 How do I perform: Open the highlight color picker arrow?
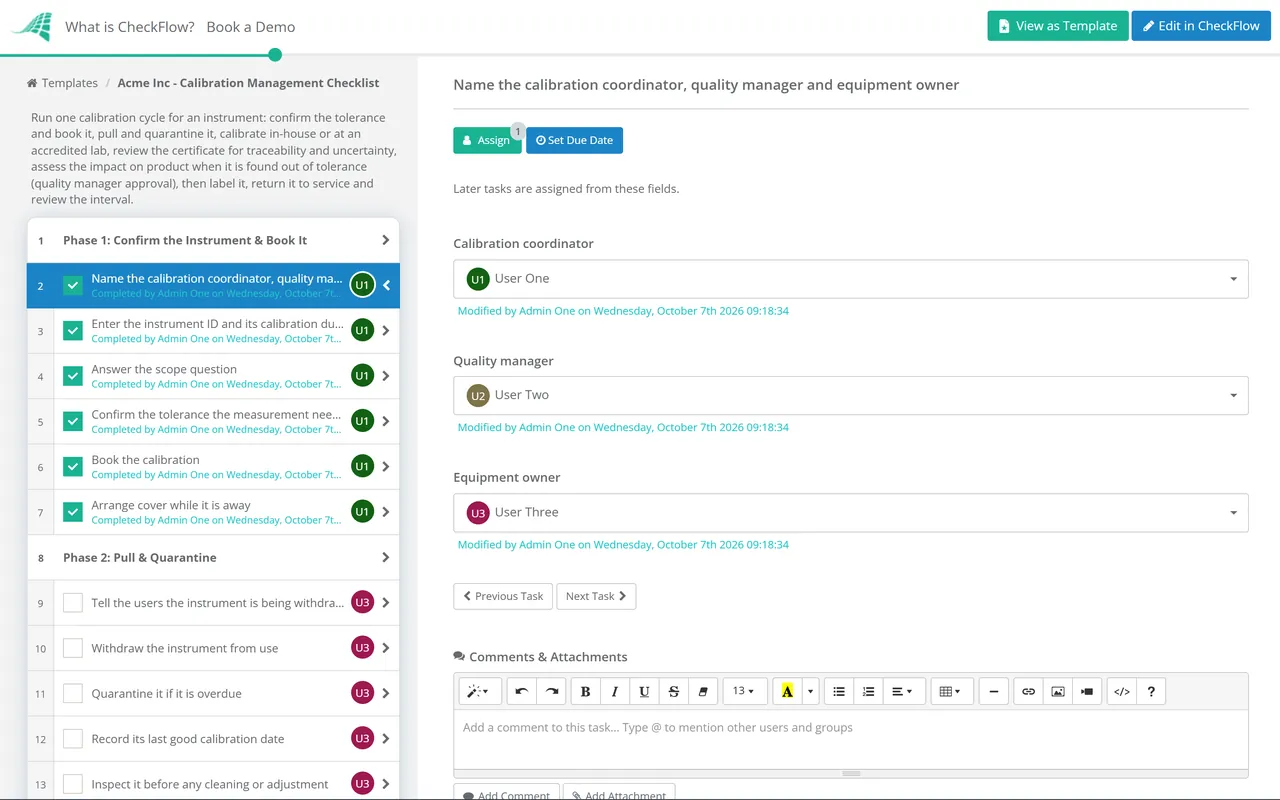[x=811, y=691]
